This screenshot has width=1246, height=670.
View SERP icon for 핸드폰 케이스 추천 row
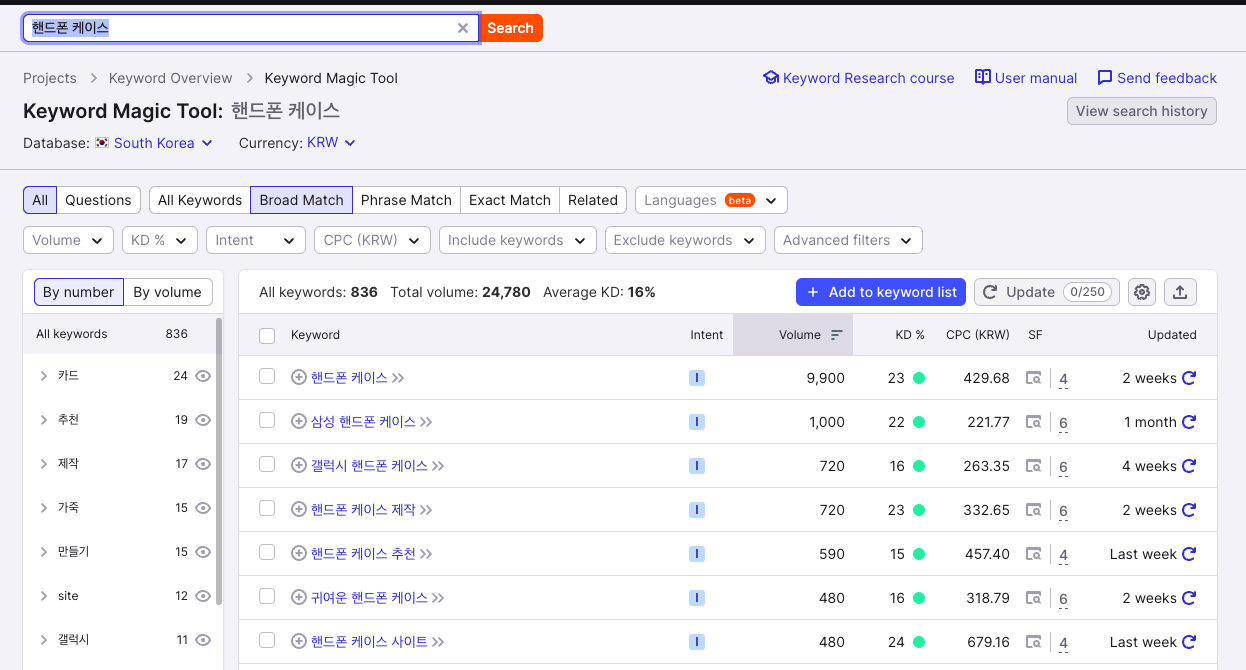1034,554
